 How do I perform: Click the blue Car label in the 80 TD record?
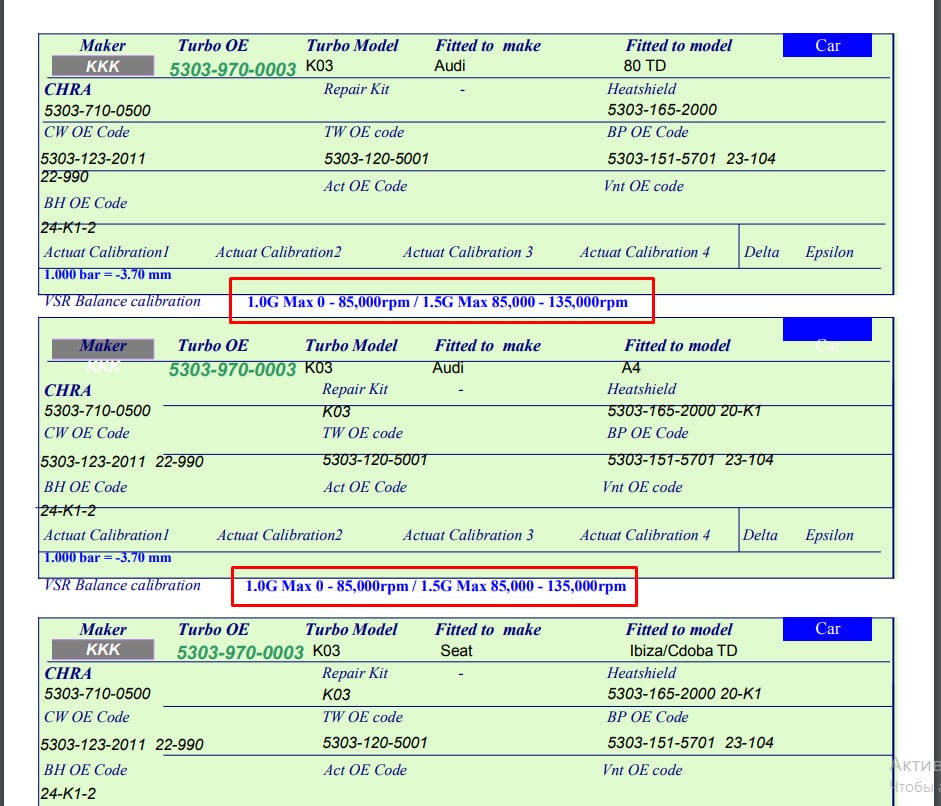827,46
